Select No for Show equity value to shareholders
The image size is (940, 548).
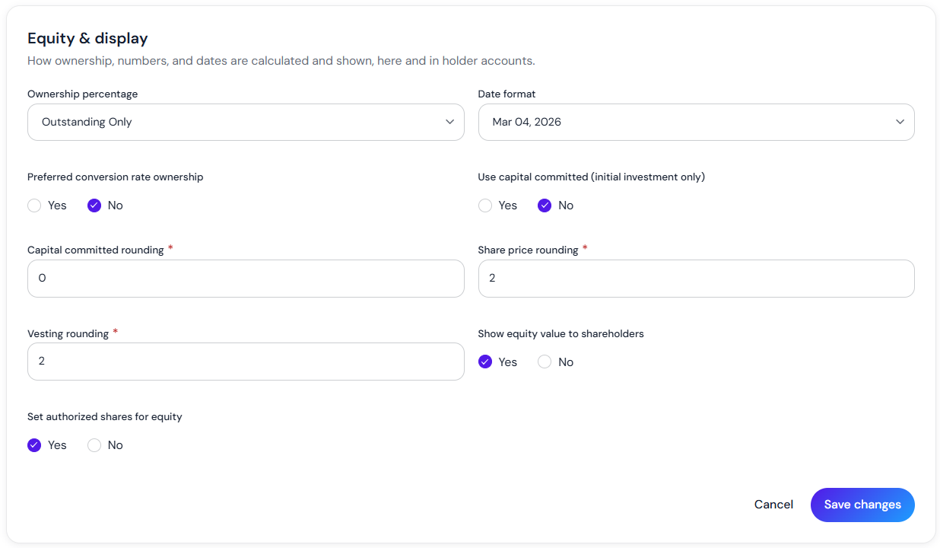click(544, 362)
